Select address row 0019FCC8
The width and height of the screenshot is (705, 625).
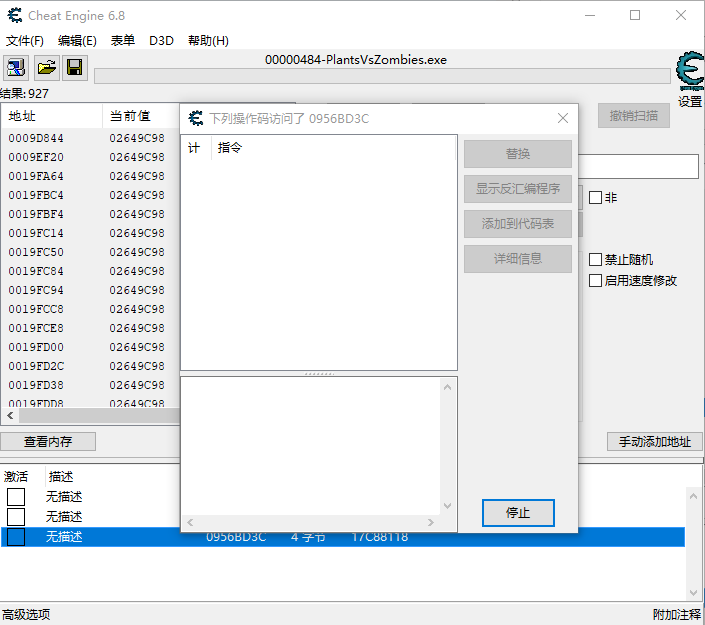(x=90, y=309)
